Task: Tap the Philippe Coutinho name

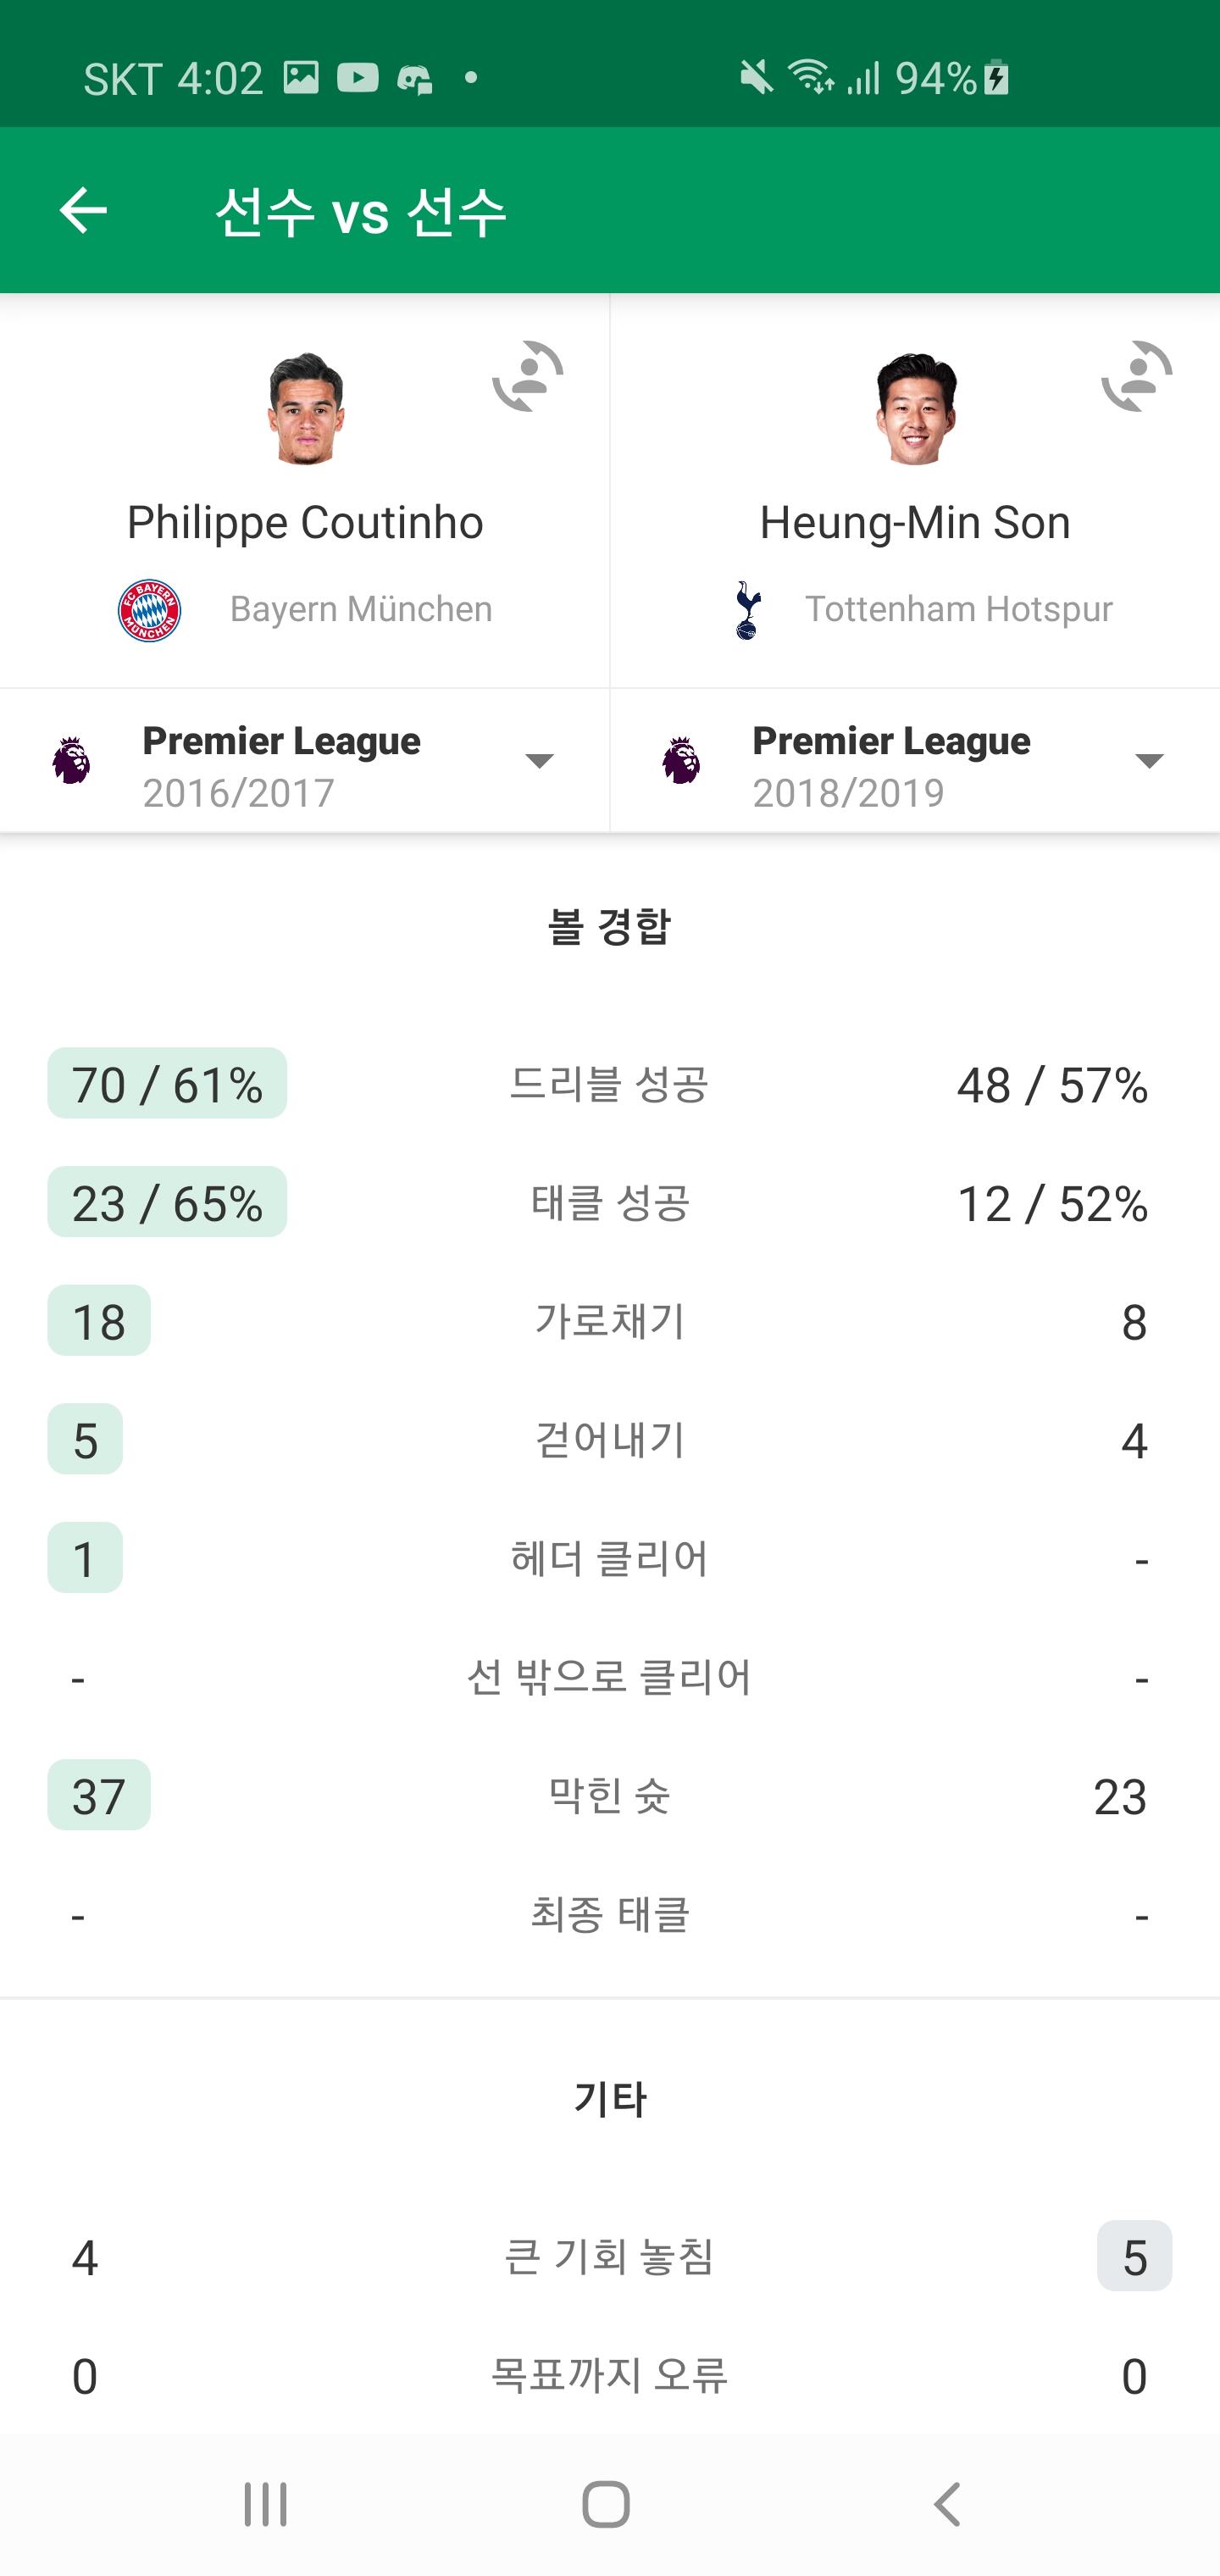Action: pos(305,522)
